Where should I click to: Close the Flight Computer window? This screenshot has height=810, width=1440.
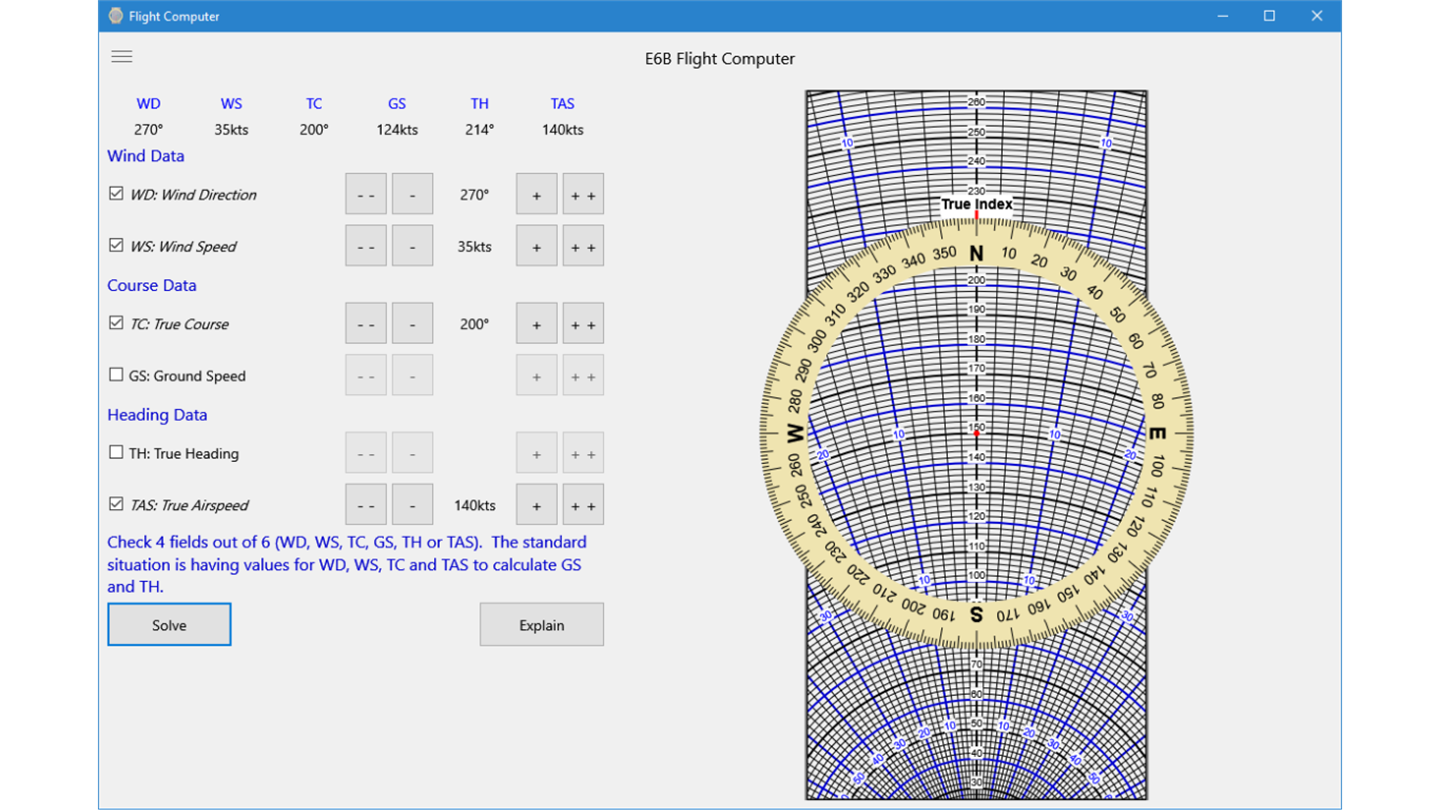pyautogui.click(x=1317, y=16)
